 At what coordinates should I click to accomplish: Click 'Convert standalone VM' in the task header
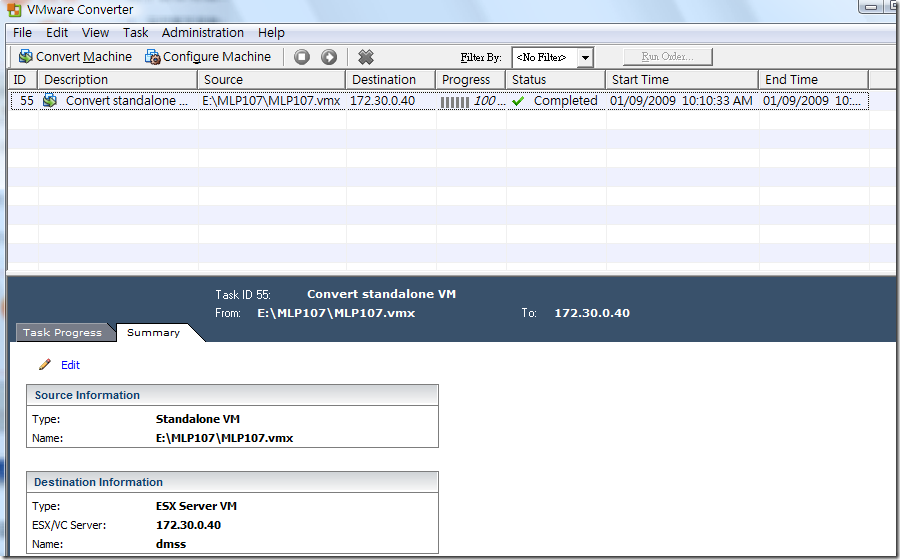pyautogui.click(x=381, y=294)
